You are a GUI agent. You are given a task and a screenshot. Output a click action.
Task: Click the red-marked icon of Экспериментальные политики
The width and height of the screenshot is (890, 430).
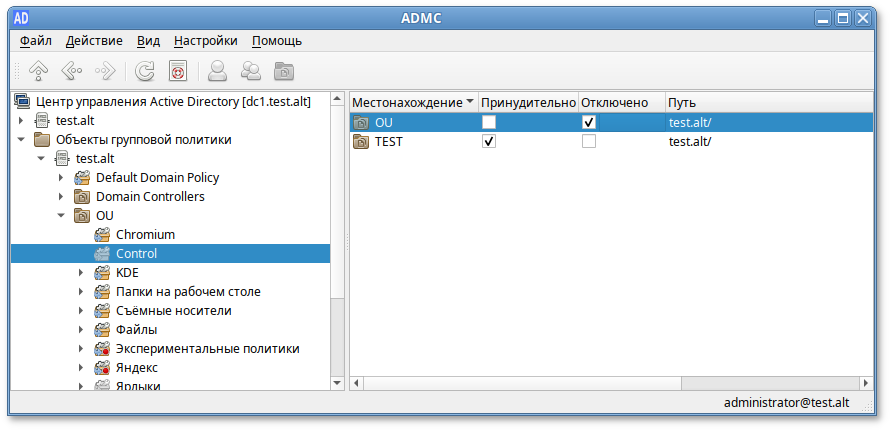point(102,349)
